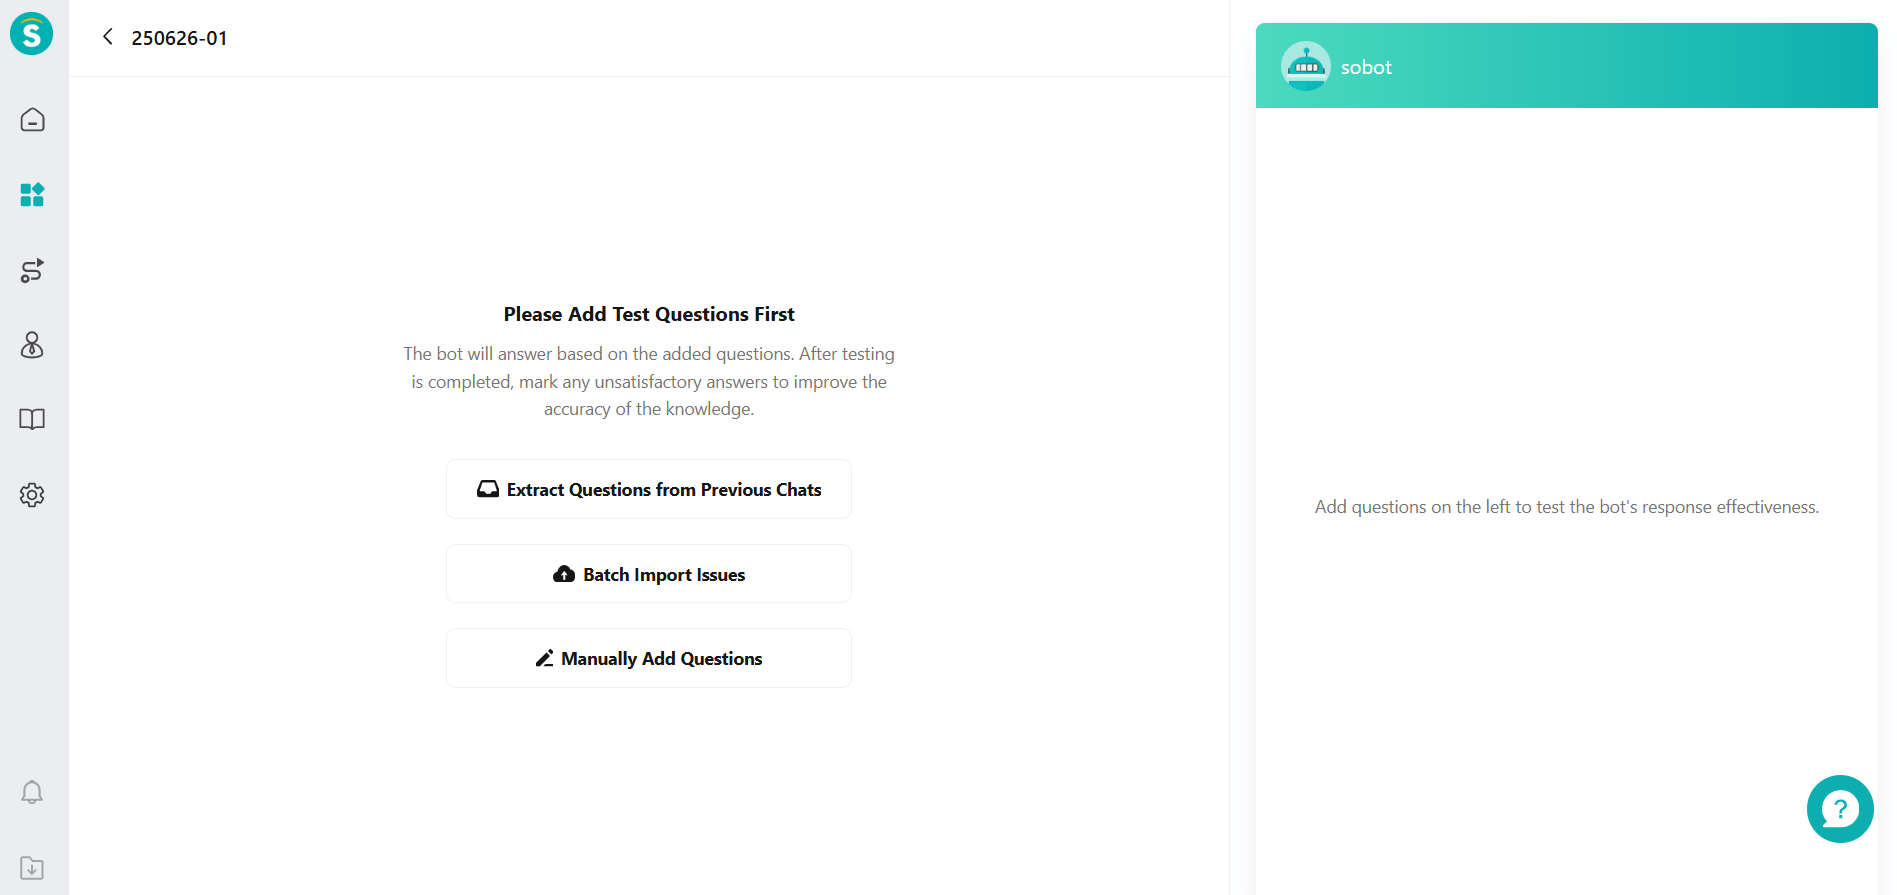Viewport: 1897px width, 895px height.
Task: Click Please Add Test Questions First heading
Action: point(649,314)
